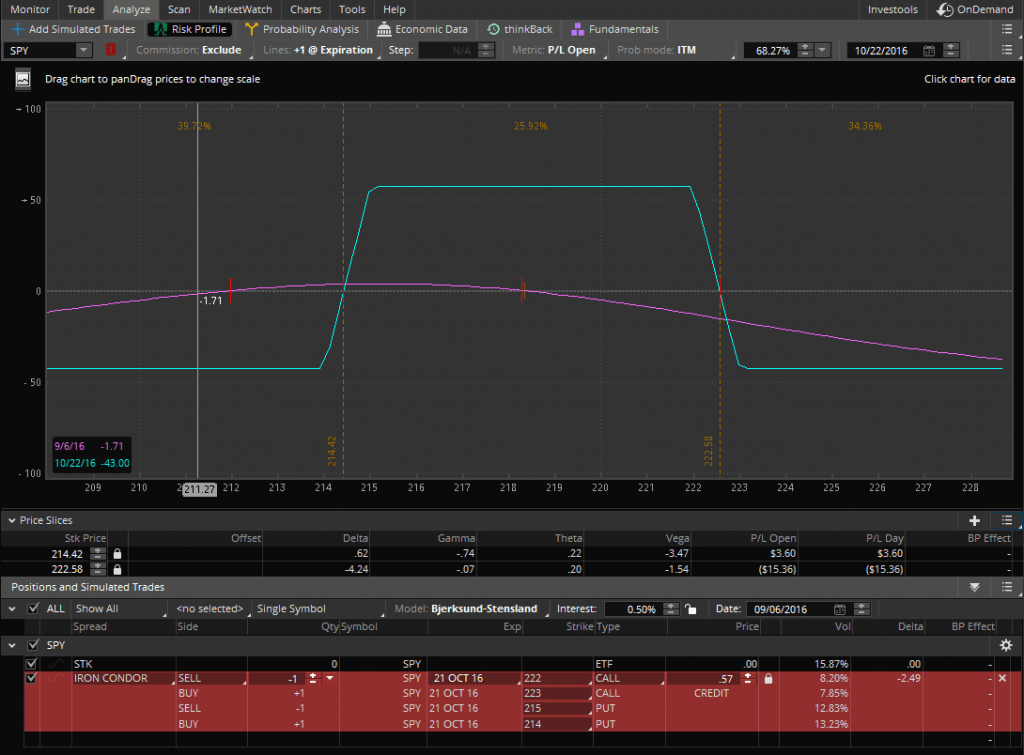Activate OnDemand mode
Viewport: 1024px width, 755px height.
pos(975,9)
